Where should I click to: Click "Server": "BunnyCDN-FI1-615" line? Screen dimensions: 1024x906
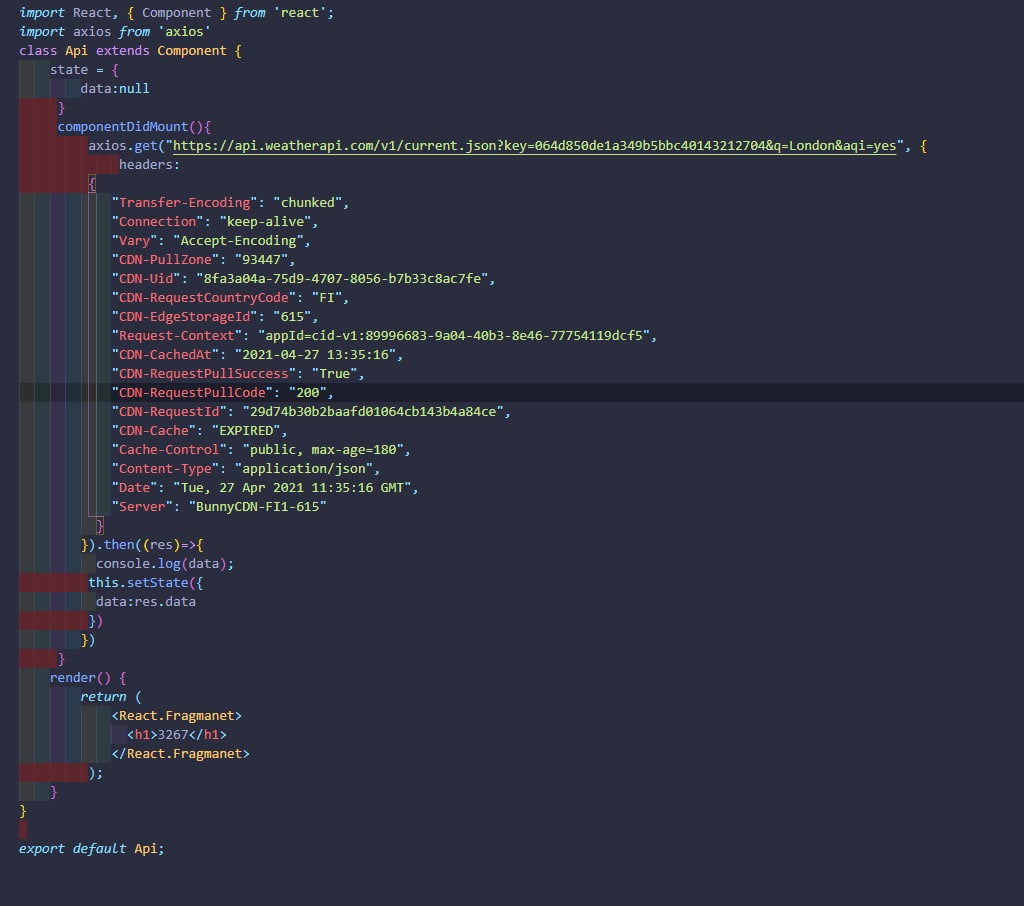(219, 506)
